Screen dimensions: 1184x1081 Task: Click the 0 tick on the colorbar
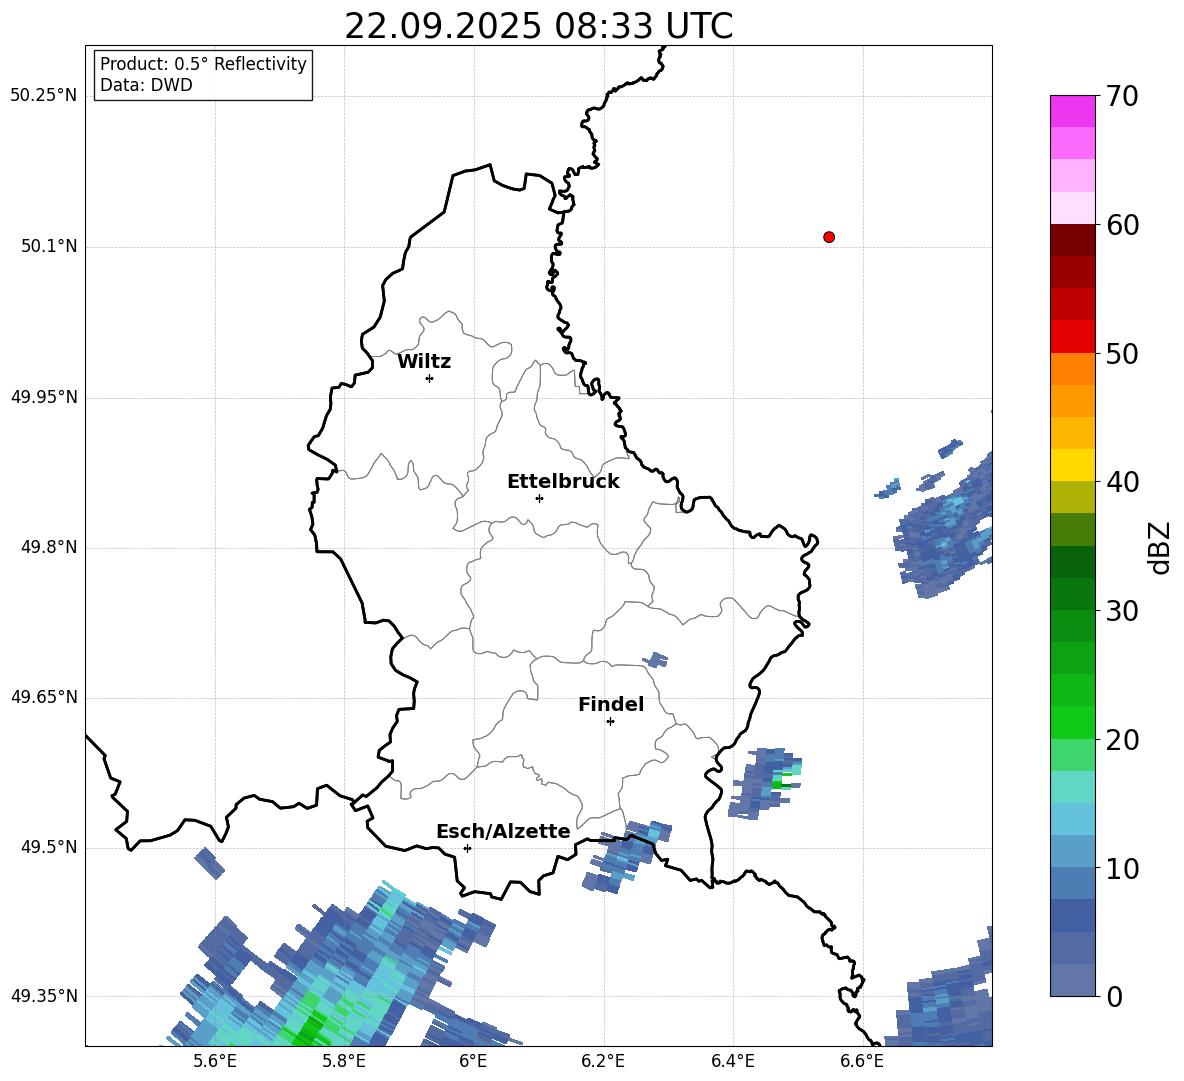click(1114, 996)
